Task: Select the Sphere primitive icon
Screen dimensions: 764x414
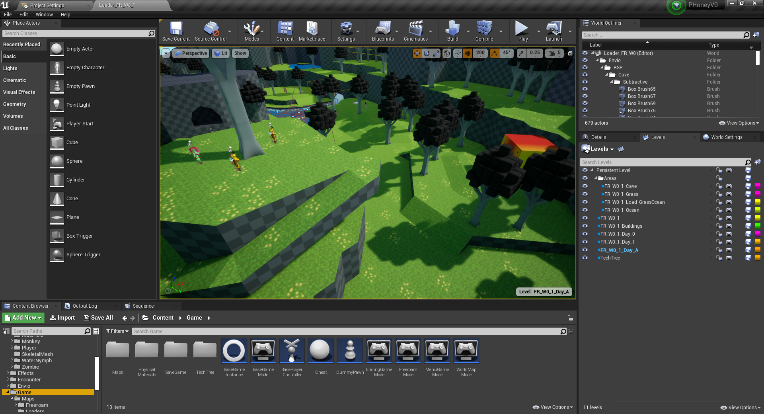Action: click(57, 161)
